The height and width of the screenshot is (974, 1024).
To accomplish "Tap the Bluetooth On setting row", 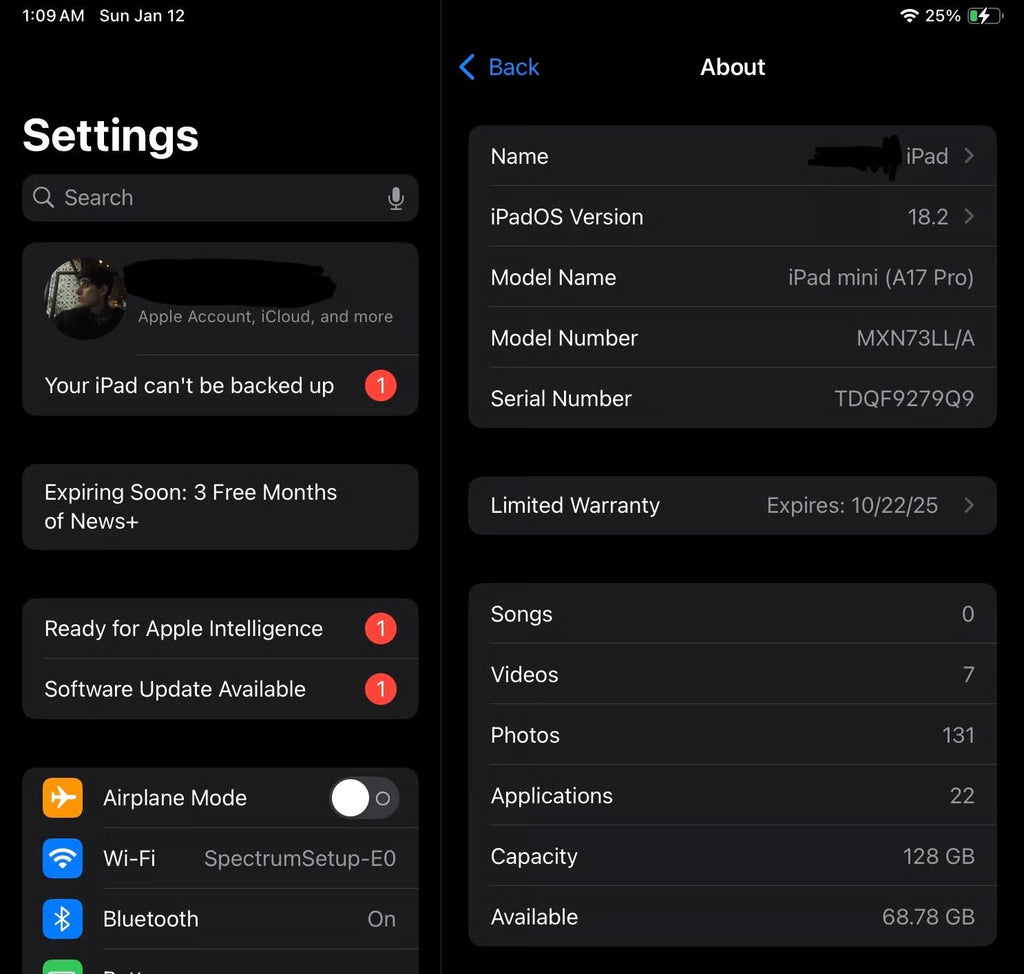I will click(x=220, y=919).
